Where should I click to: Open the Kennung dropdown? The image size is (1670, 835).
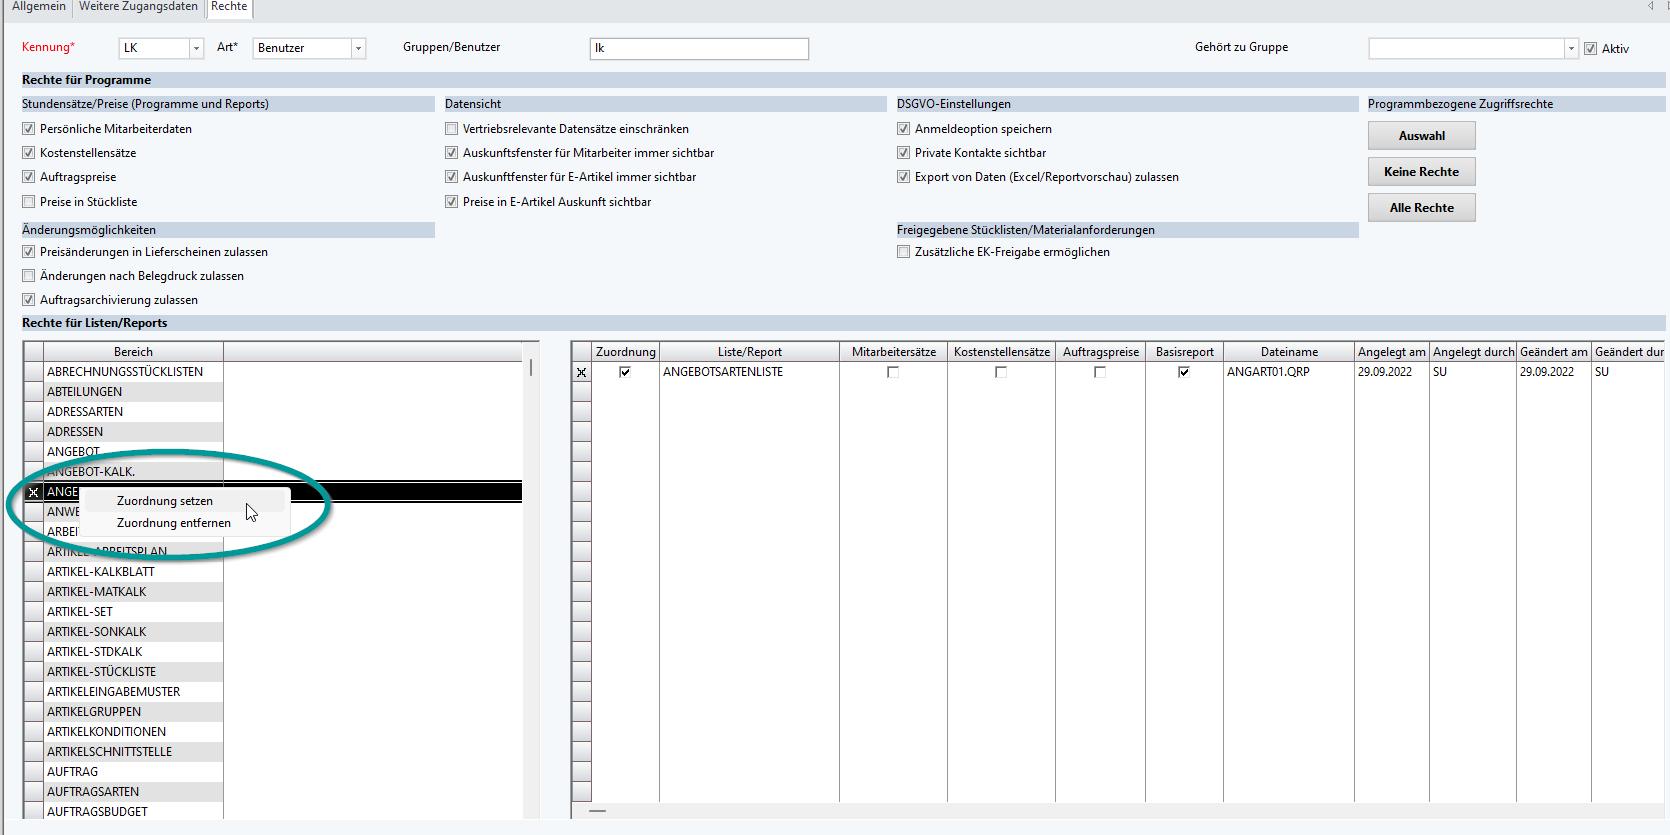point(196,48)
